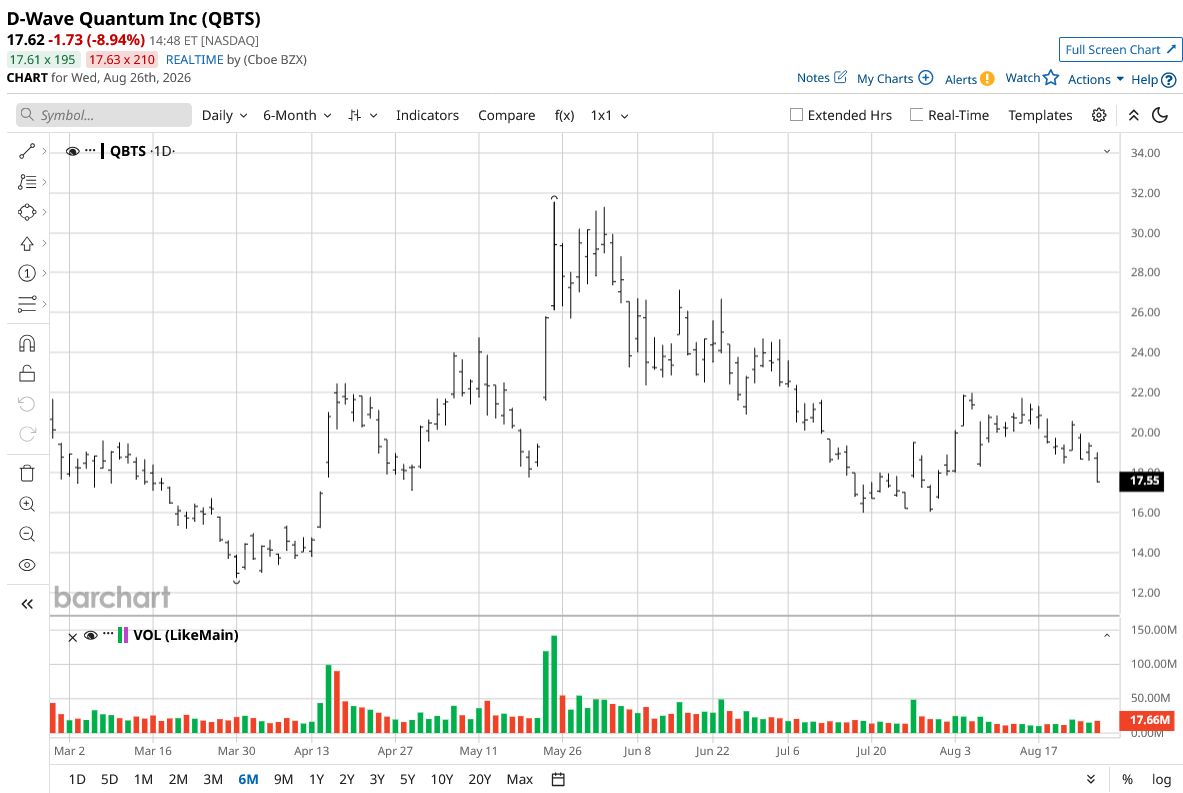Viewport: 1183px width, 793px height.
Task: Open My Charts link
Action: tap(895, 78)
